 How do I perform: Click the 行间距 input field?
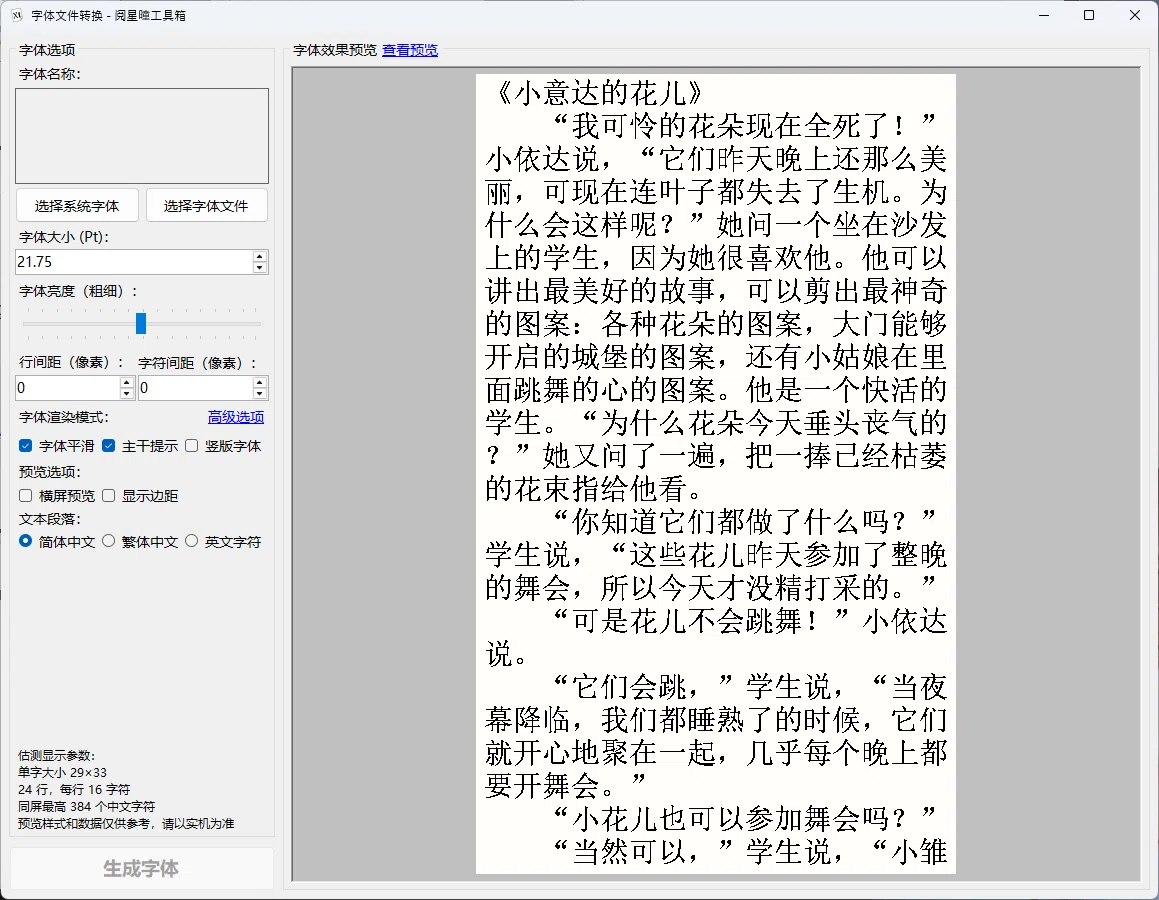click(x=67, y=388)
